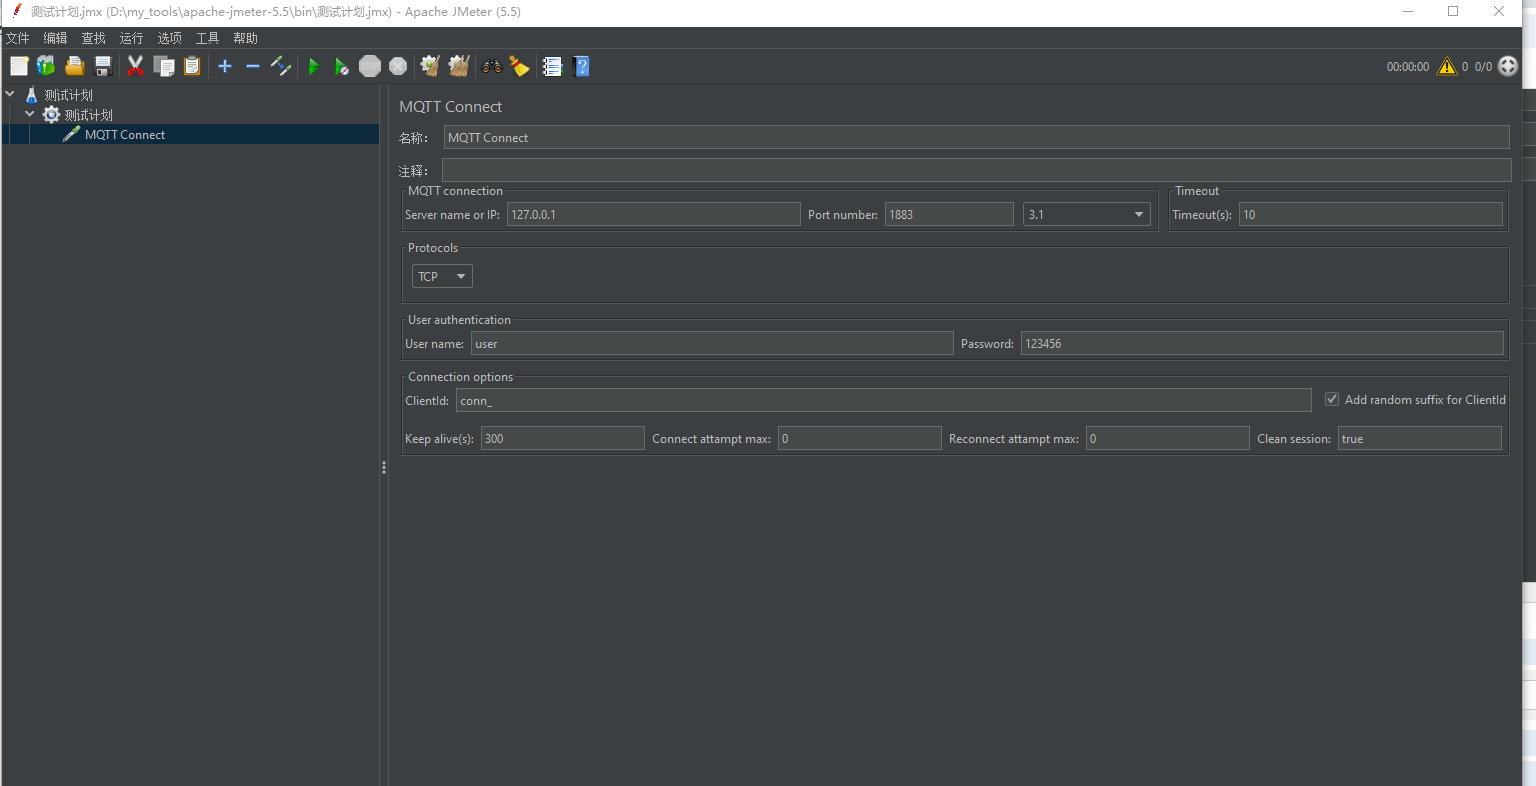This screenshot has width=1536, height=786.
Task: Click the thread status globe icon
Action: coord(1508,66)
